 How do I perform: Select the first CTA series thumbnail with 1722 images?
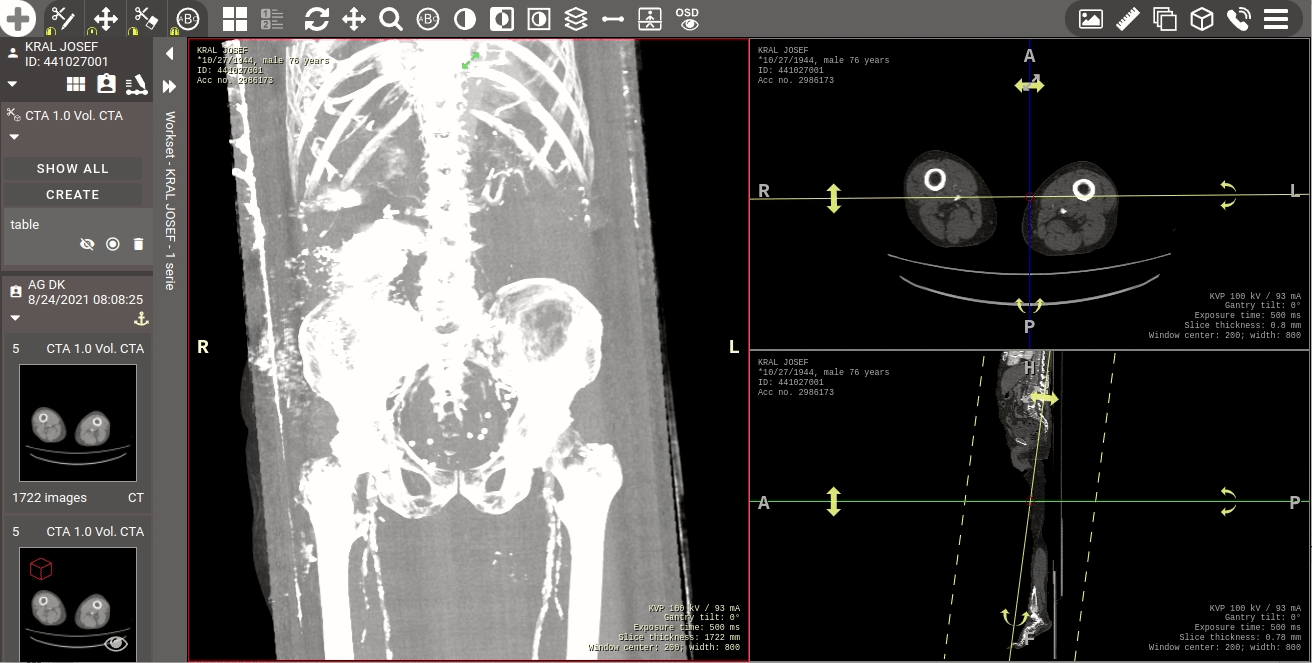(x=78, y=423)
